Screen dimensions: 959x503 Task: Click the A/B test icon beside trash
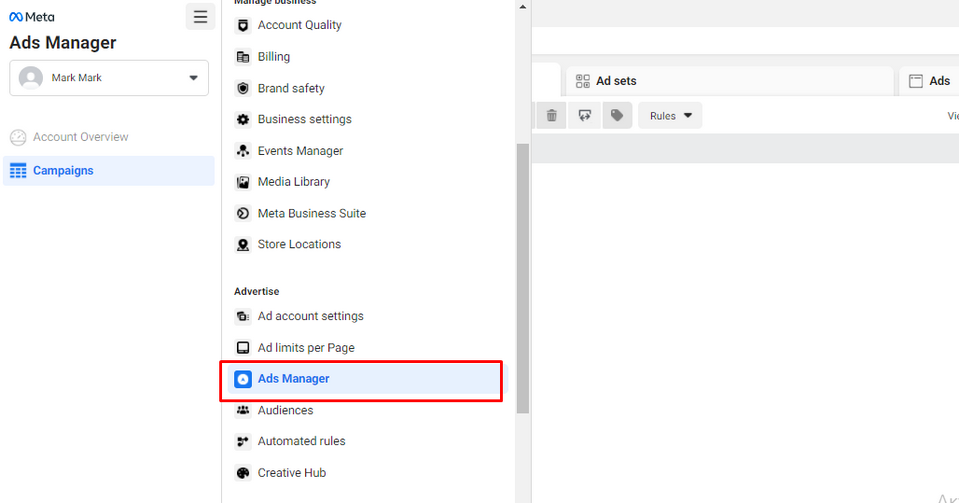click(584, 116)
